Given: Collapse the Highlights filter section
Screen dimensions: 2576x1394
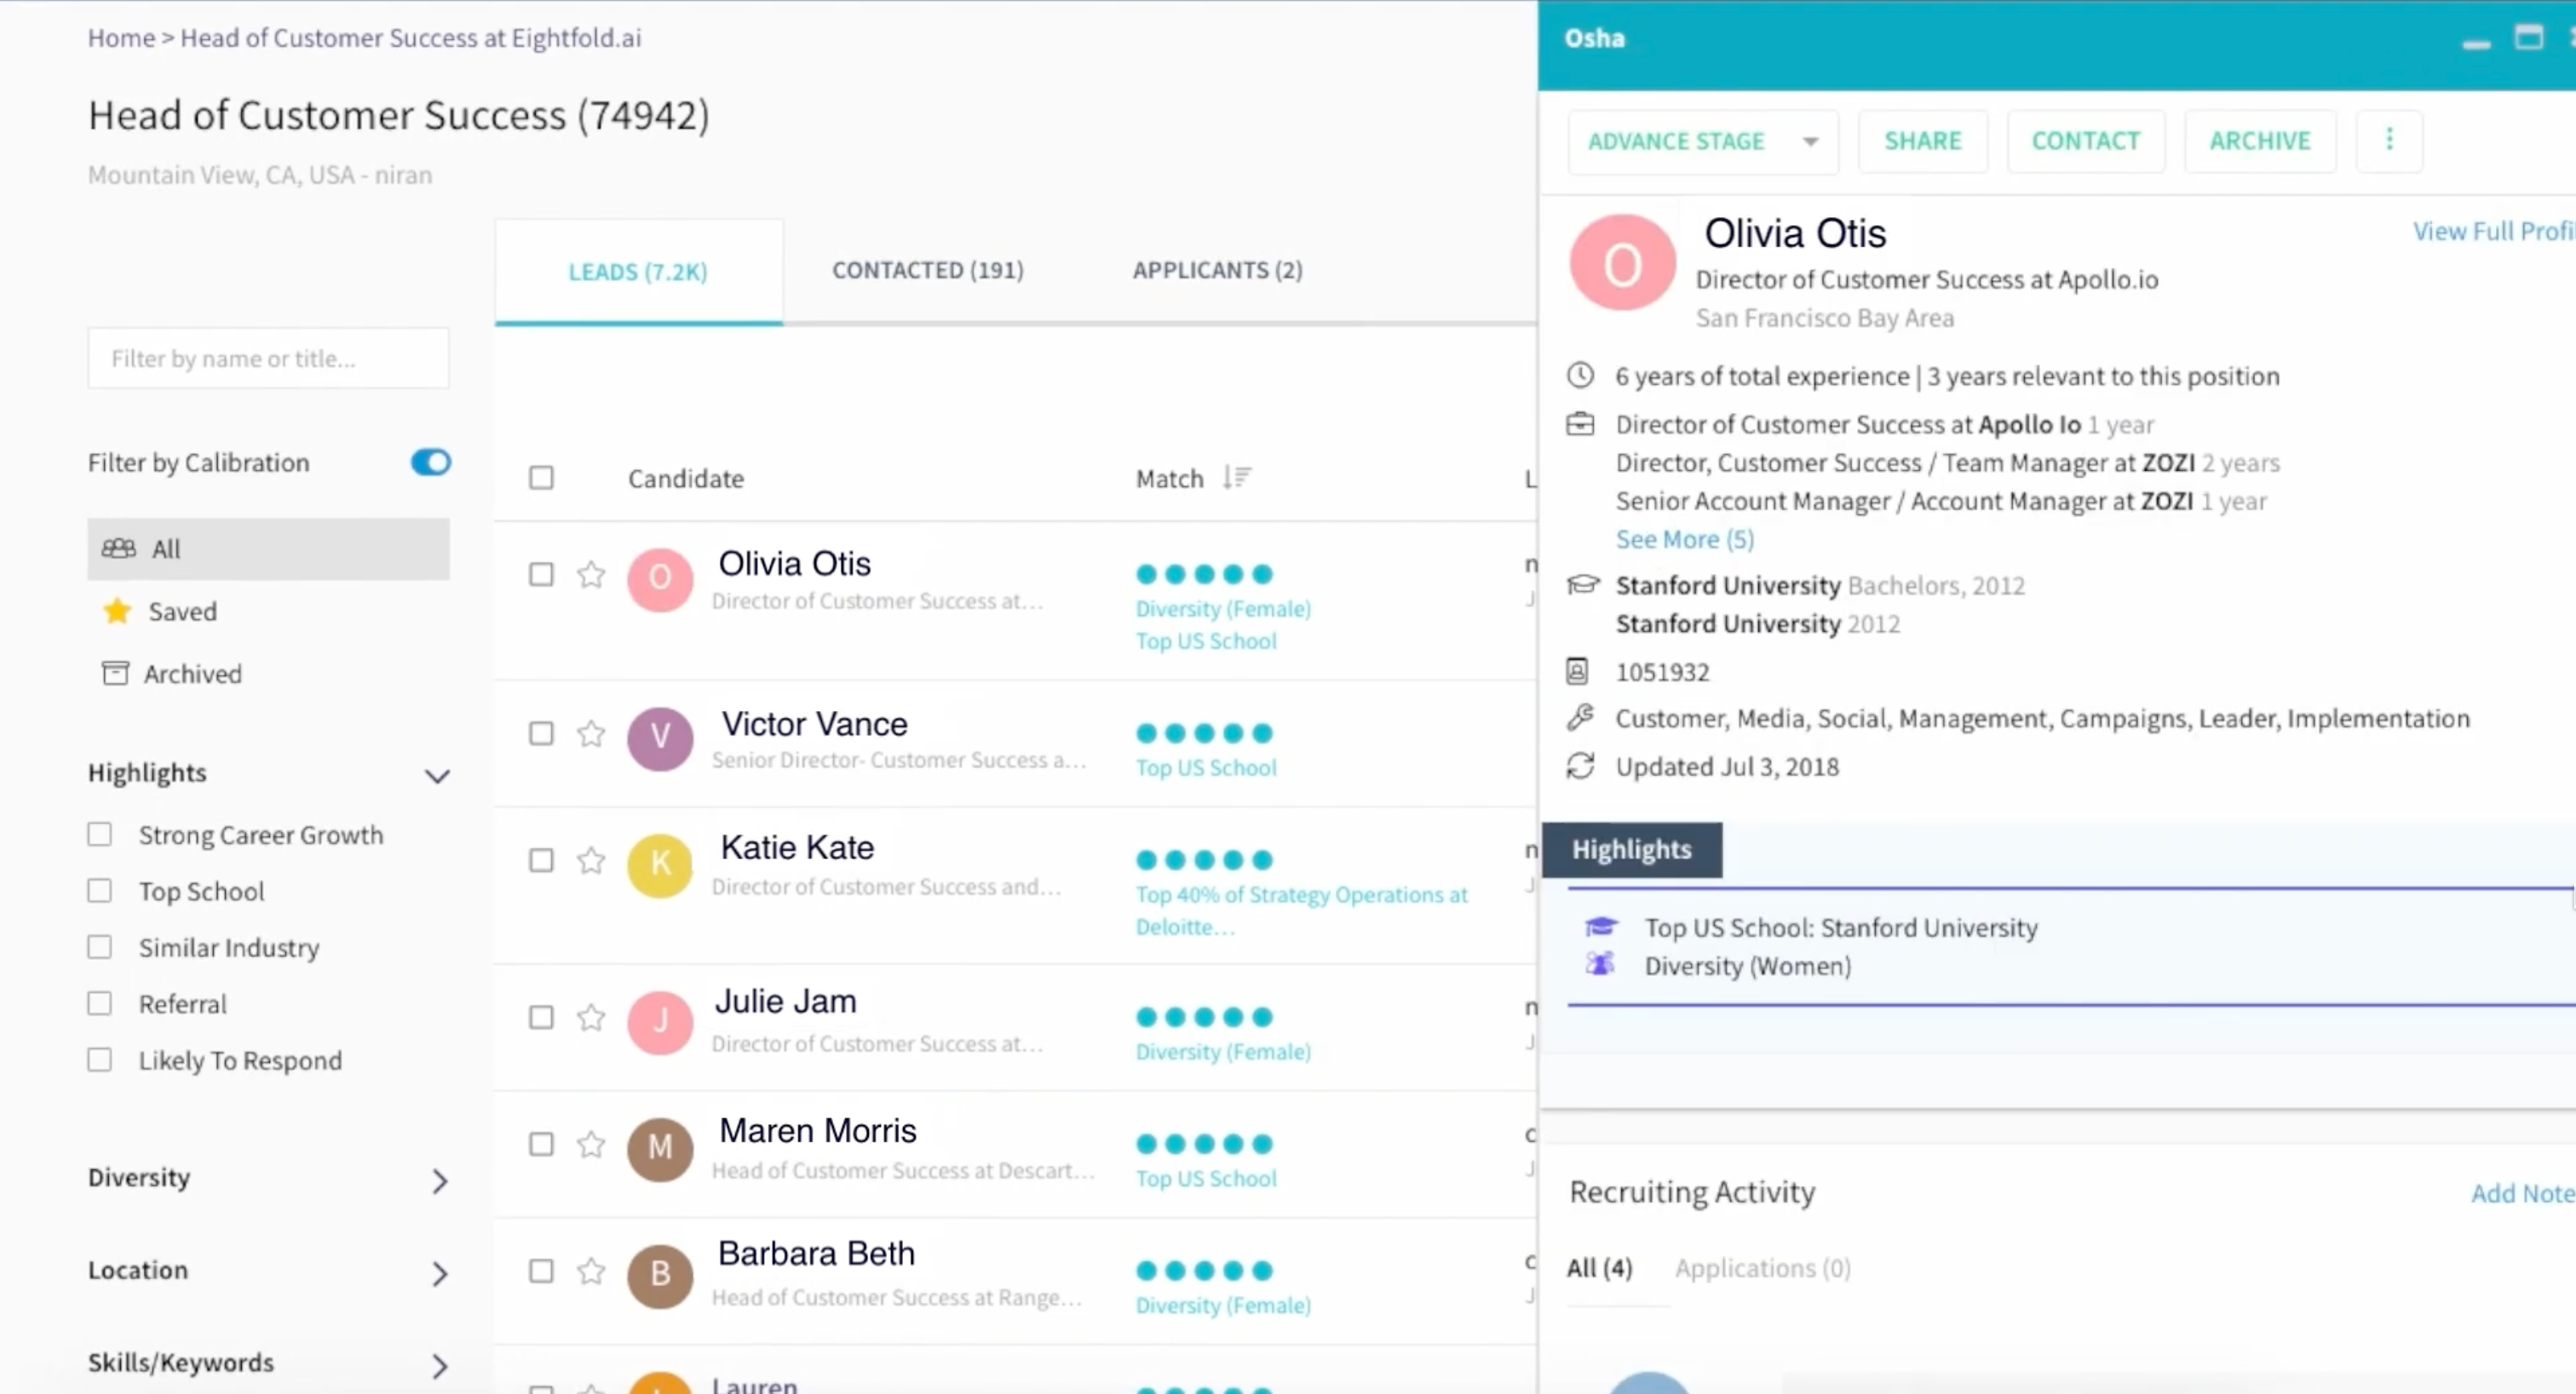Looking at the screenshot, I should (437, 776).
